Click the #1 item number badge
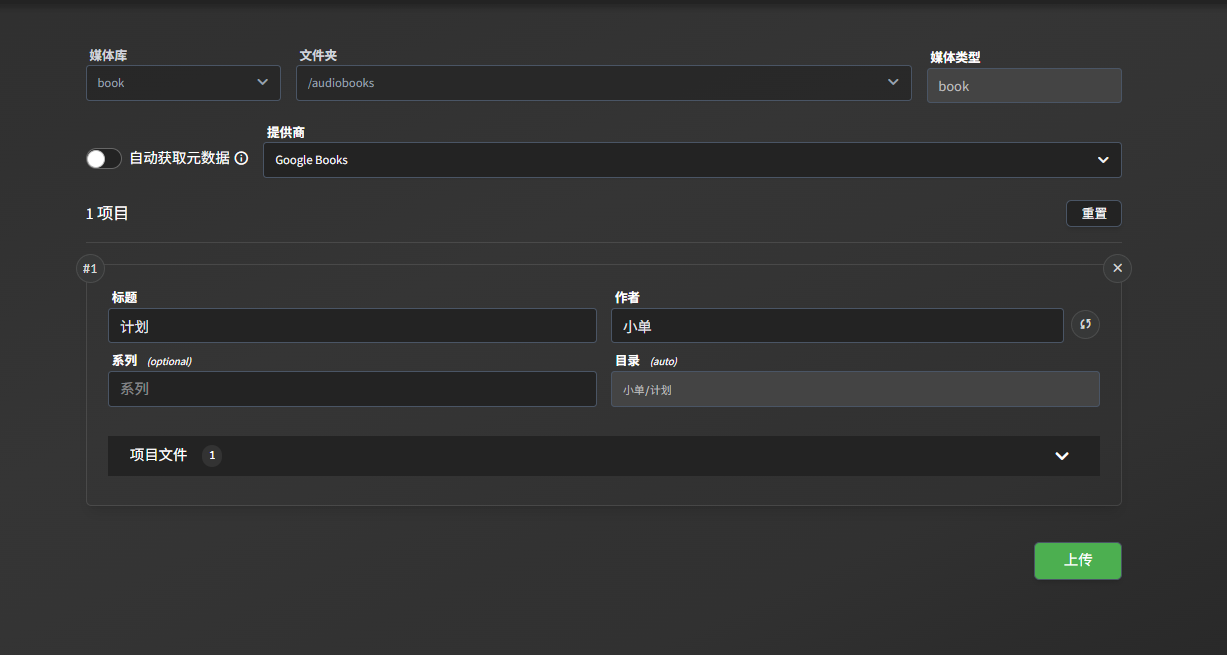 pos(90,268)
